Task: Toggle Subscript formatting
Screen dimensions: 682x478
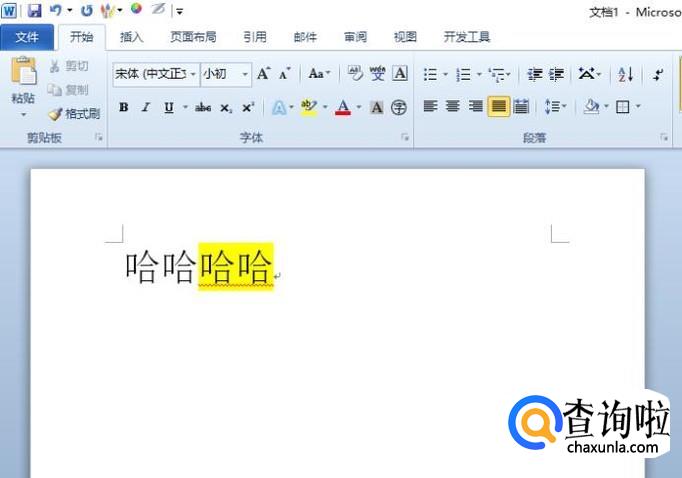Action: tap(226, 107)
